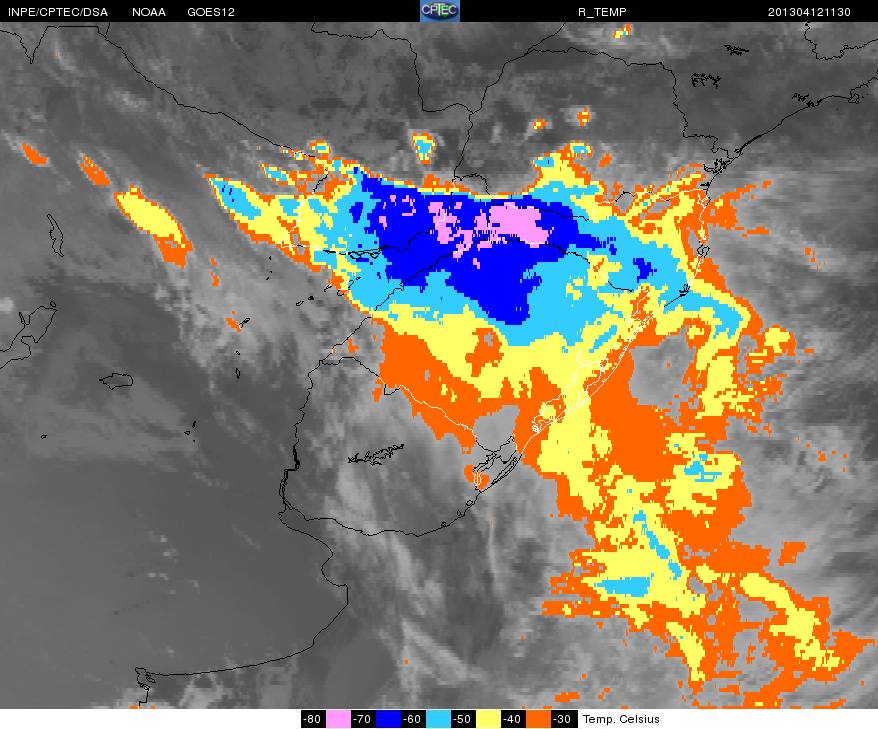Viewport: 878px width, 729px height.
Task: Click the Temp. Celsius legend label
Action: (x=621, y=719)
